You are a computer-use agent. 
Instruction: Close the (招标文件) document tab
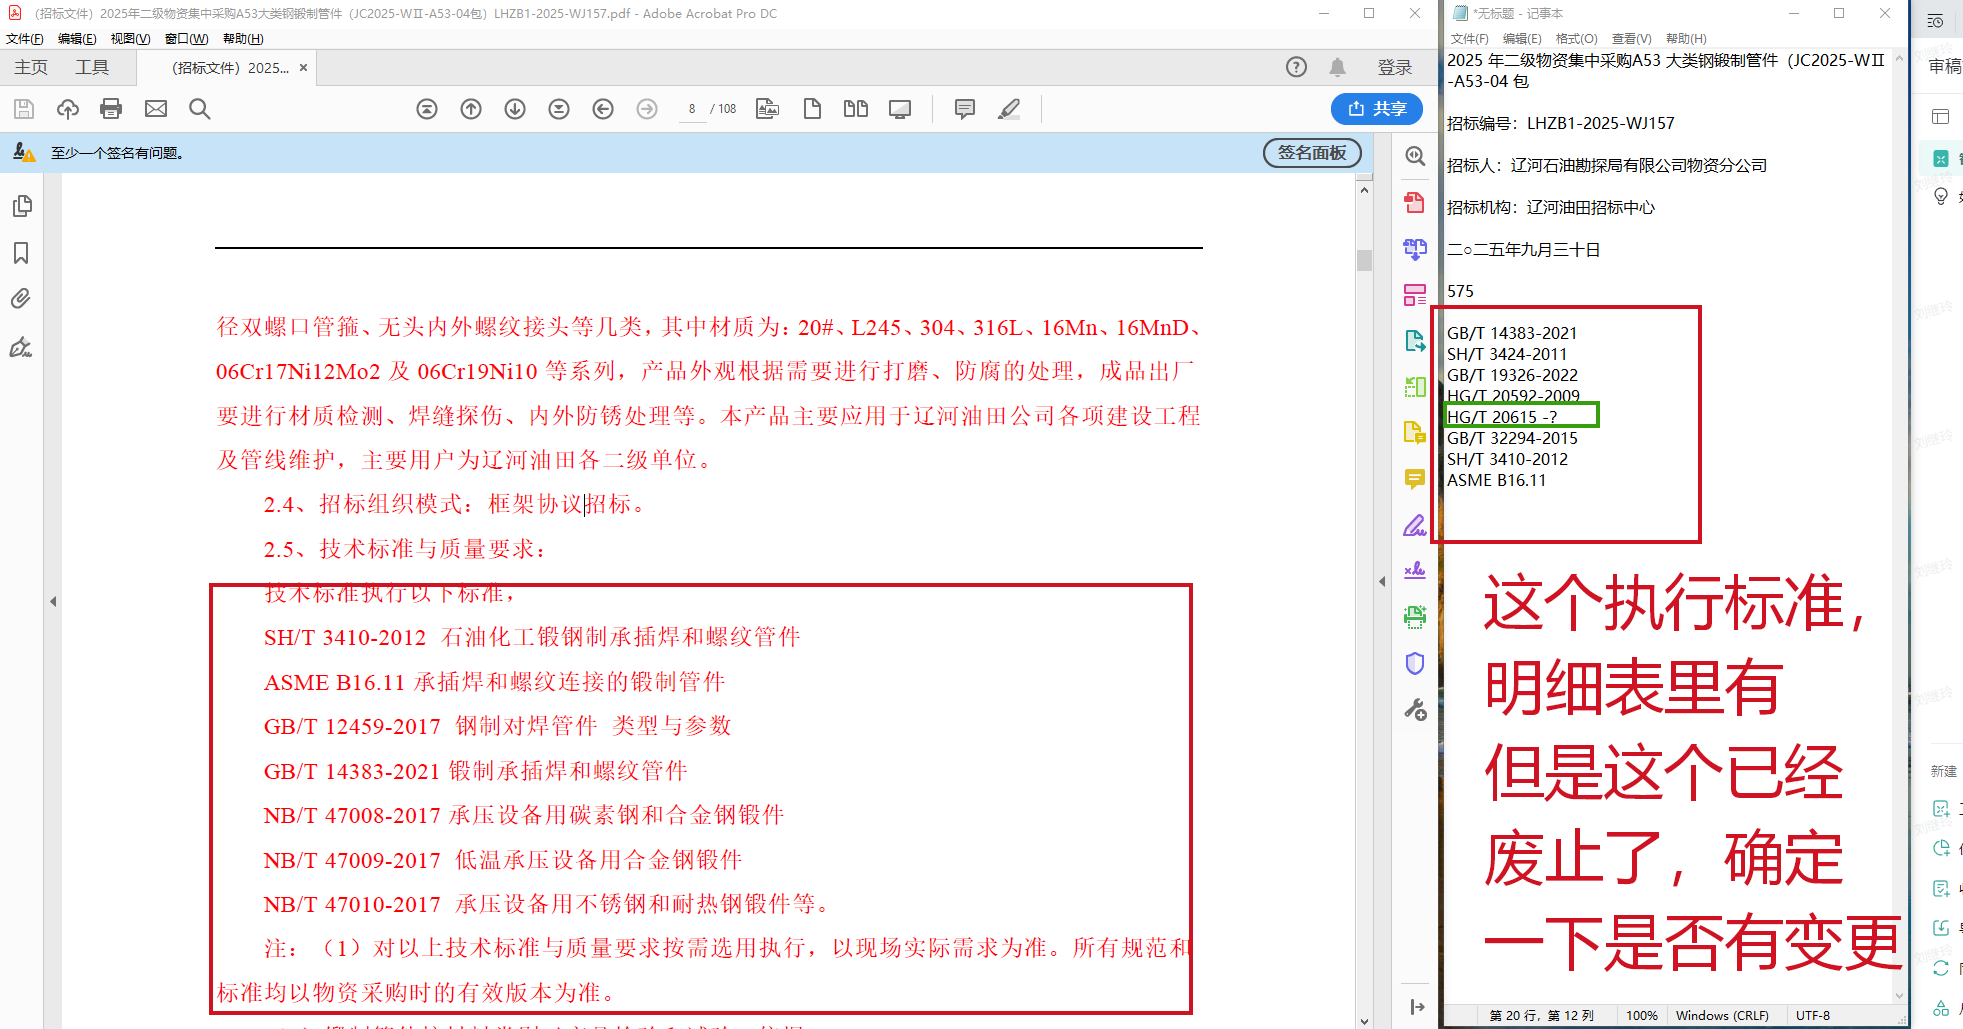tap(303, 68)
